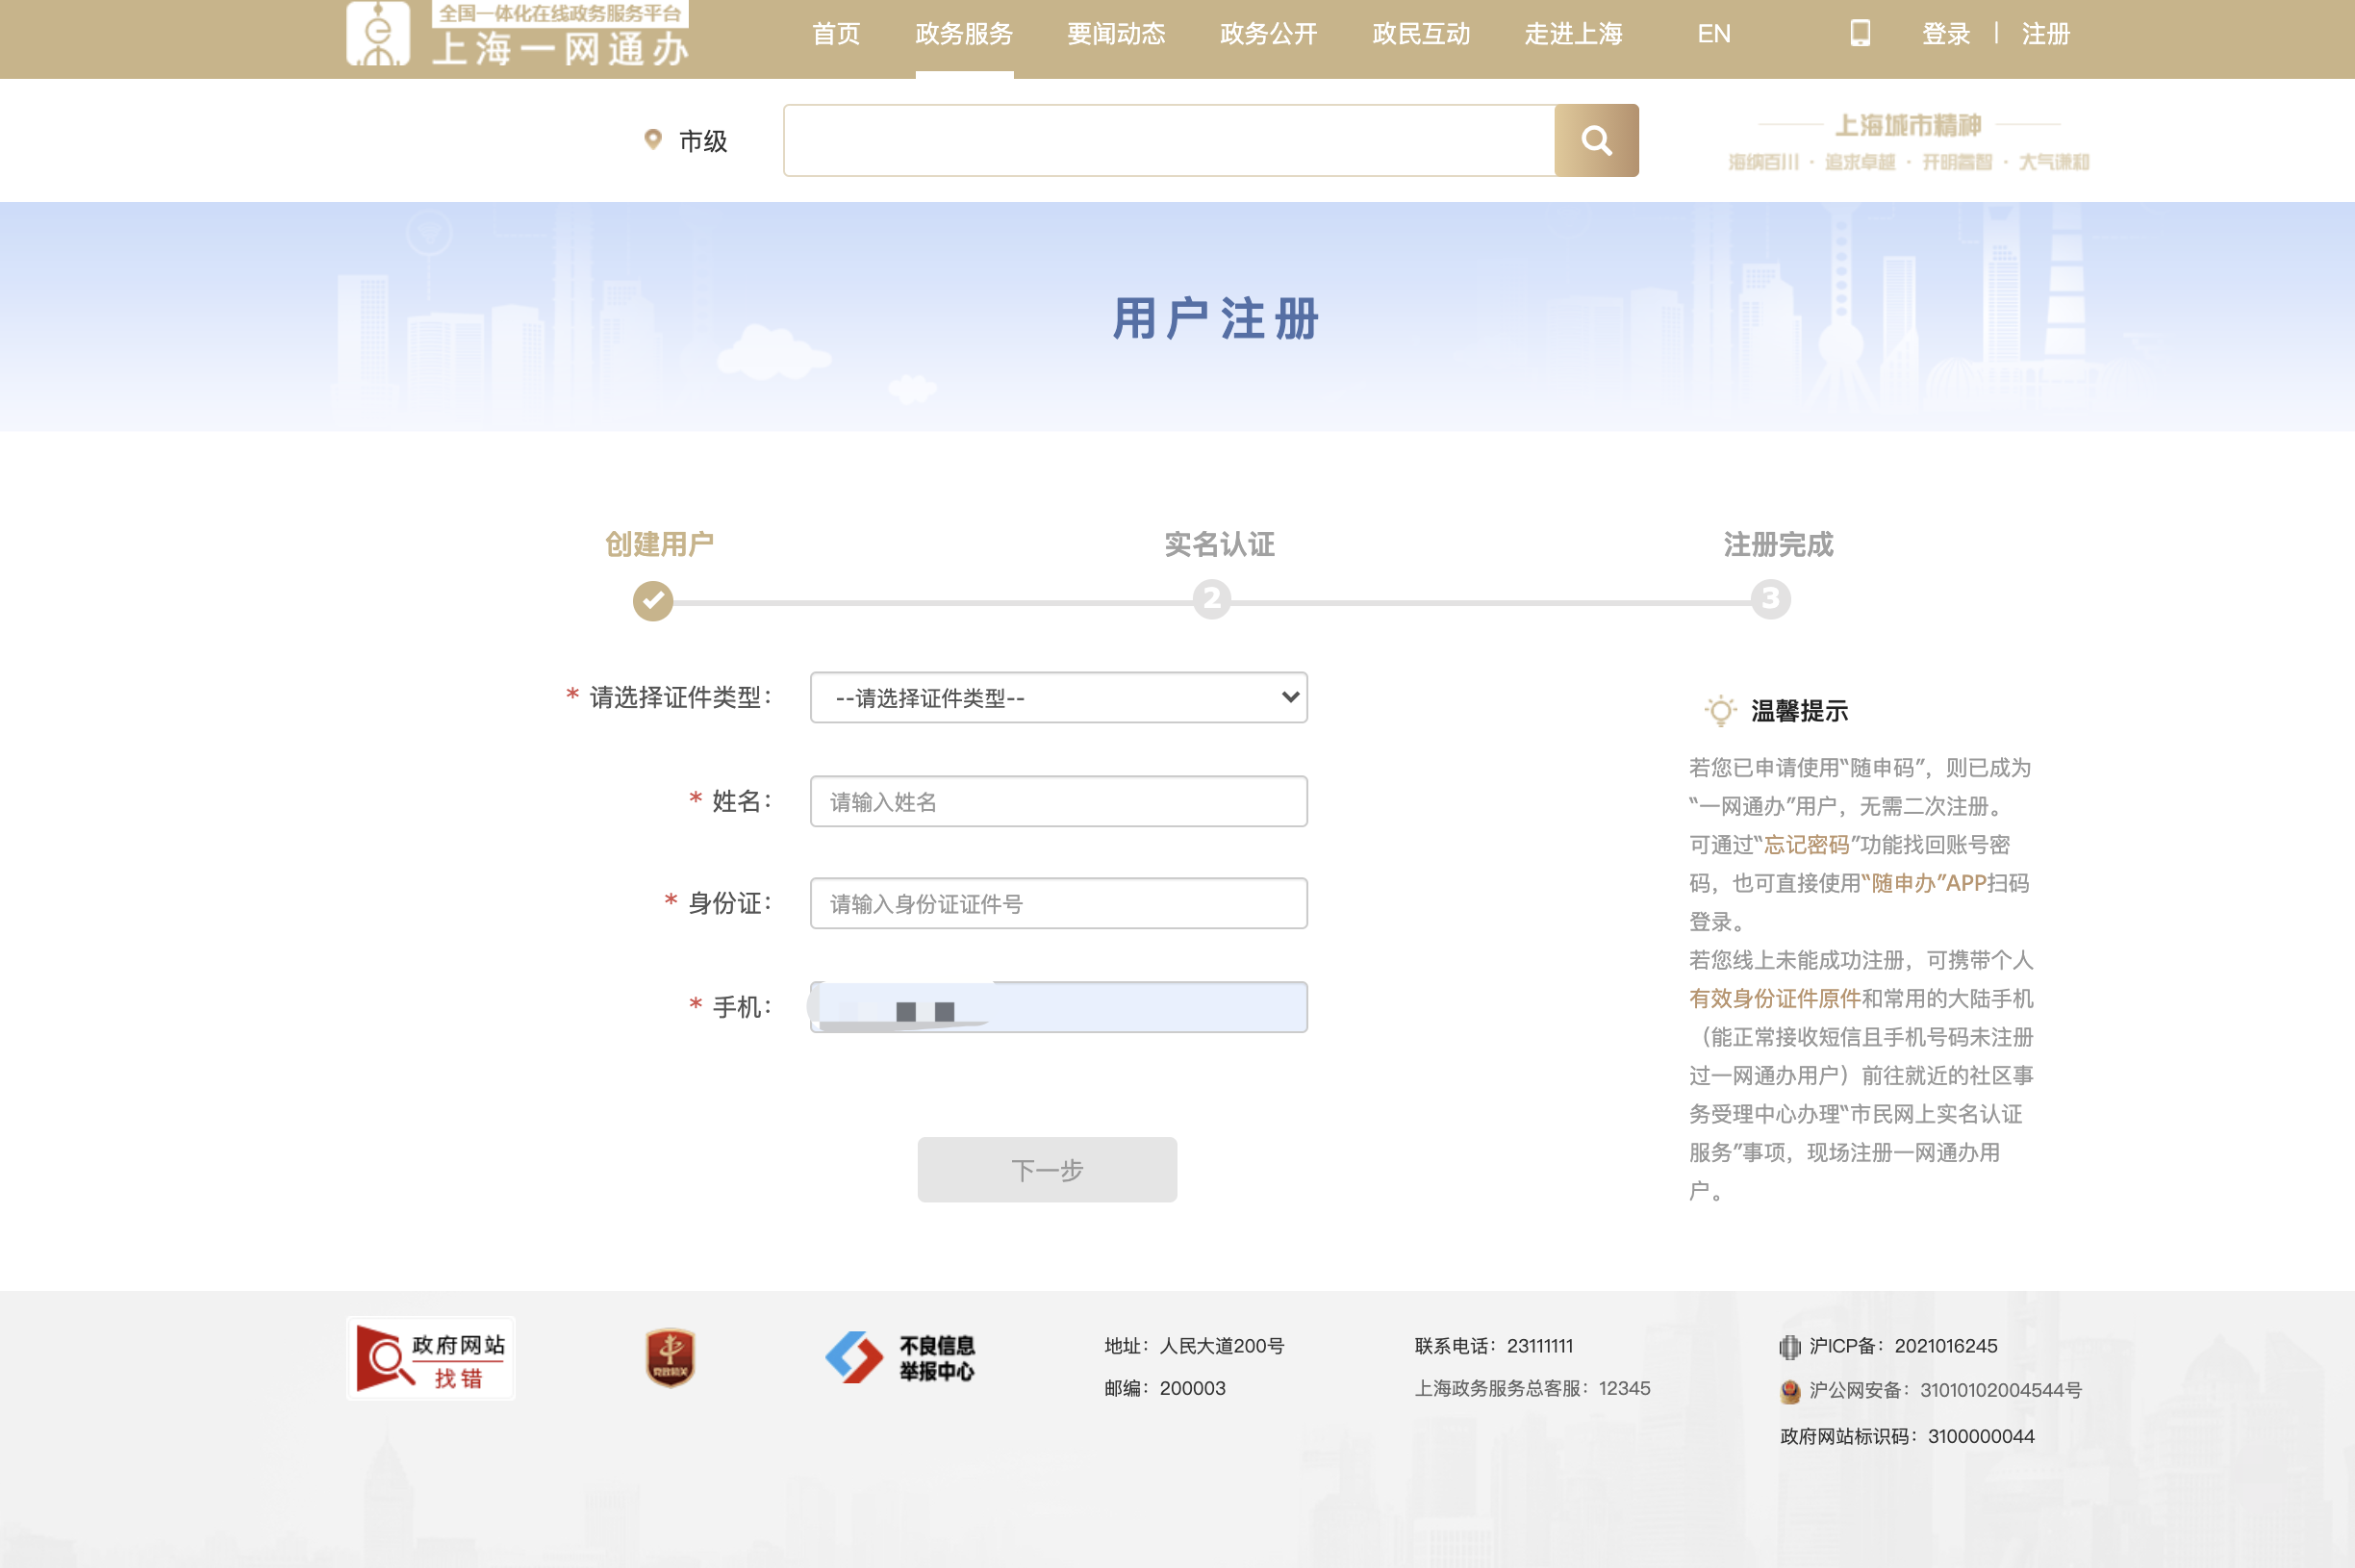Viewport: 2355px width, 1568px height.
Task: Click the 实名认证 step label
Action: (1219, 544)
